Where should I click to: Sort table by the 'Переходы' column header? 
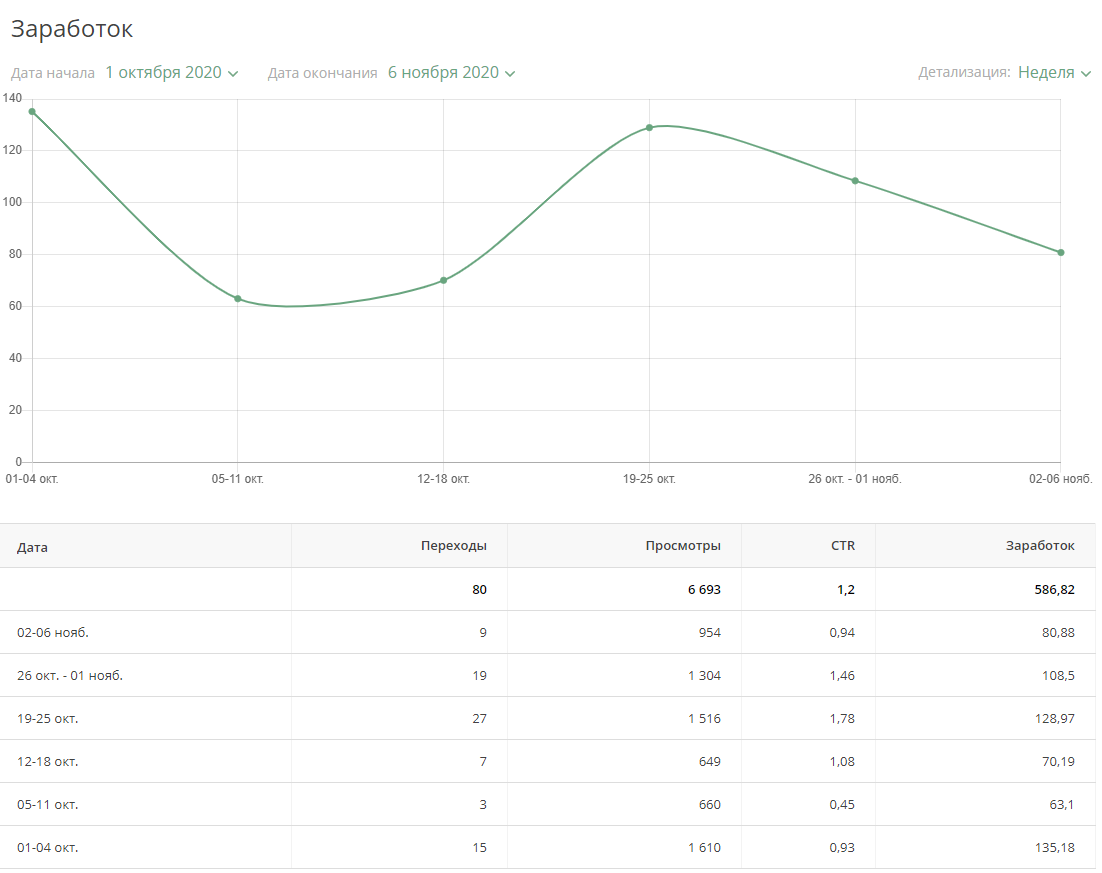coord(453,546)
